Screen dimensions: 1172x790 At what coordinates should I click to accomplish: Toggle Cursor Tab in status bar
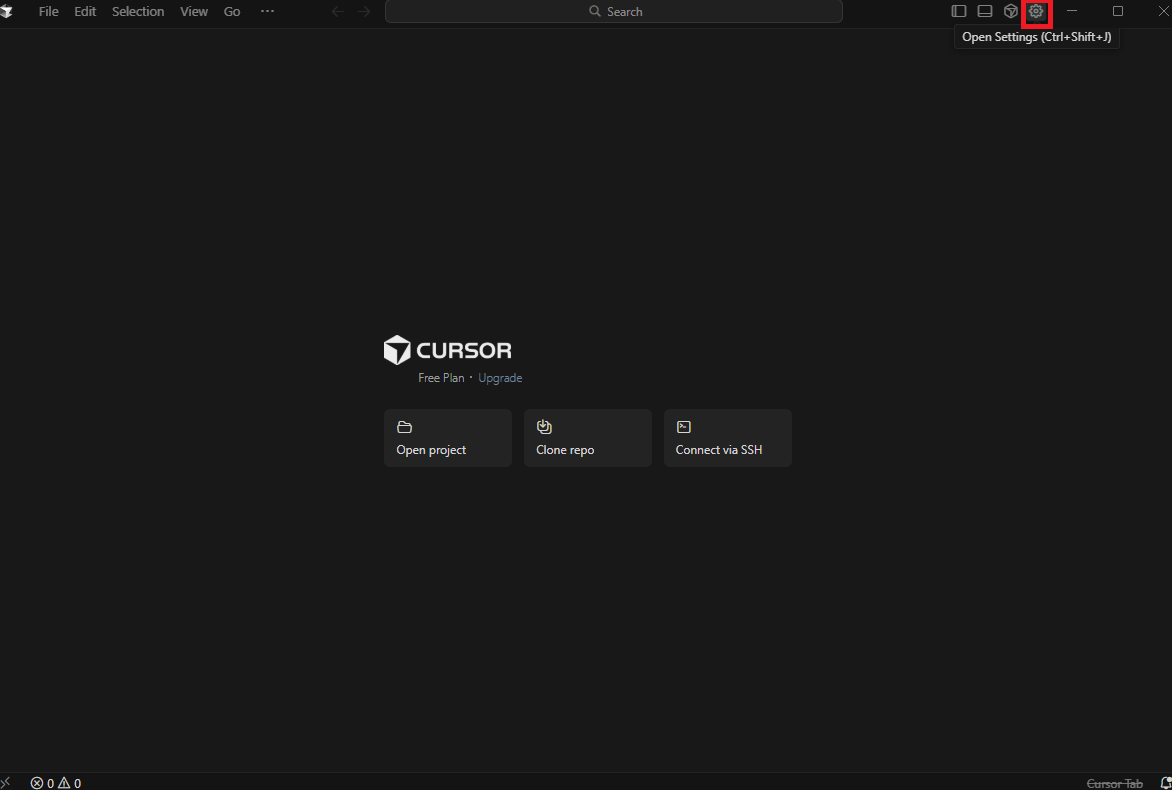pyautogui.click(x=1114, y=783)
